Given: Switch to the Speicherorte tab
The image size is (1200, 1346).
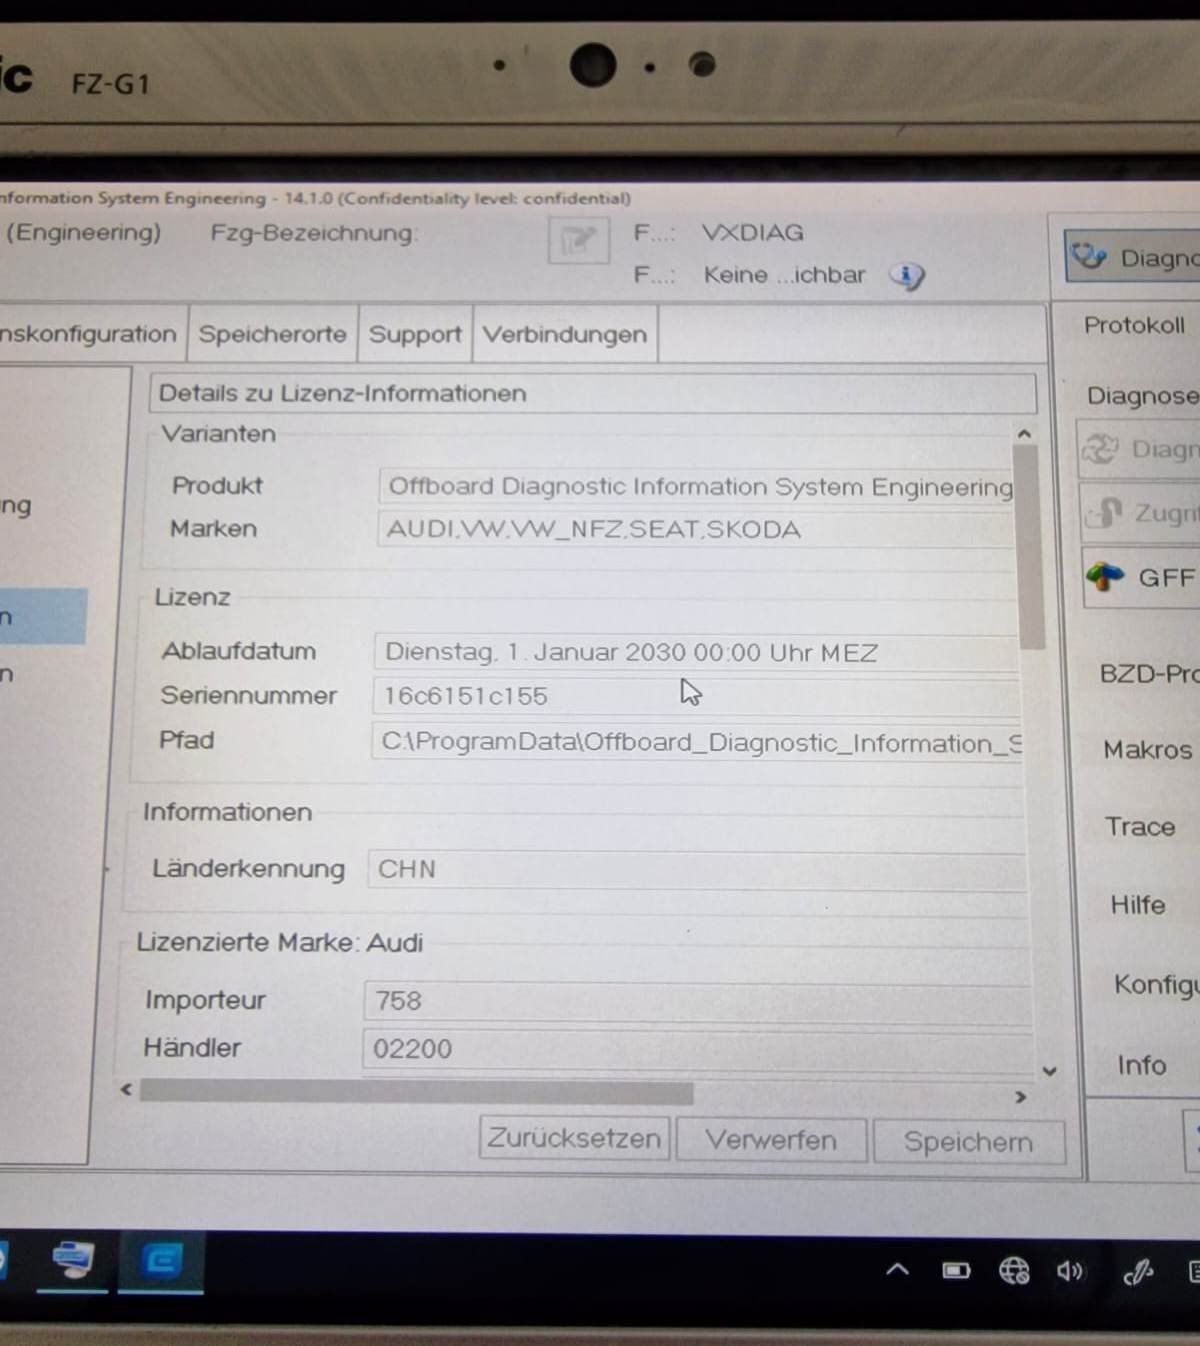Looking at the screenshot, I should [x=272, y=334].
